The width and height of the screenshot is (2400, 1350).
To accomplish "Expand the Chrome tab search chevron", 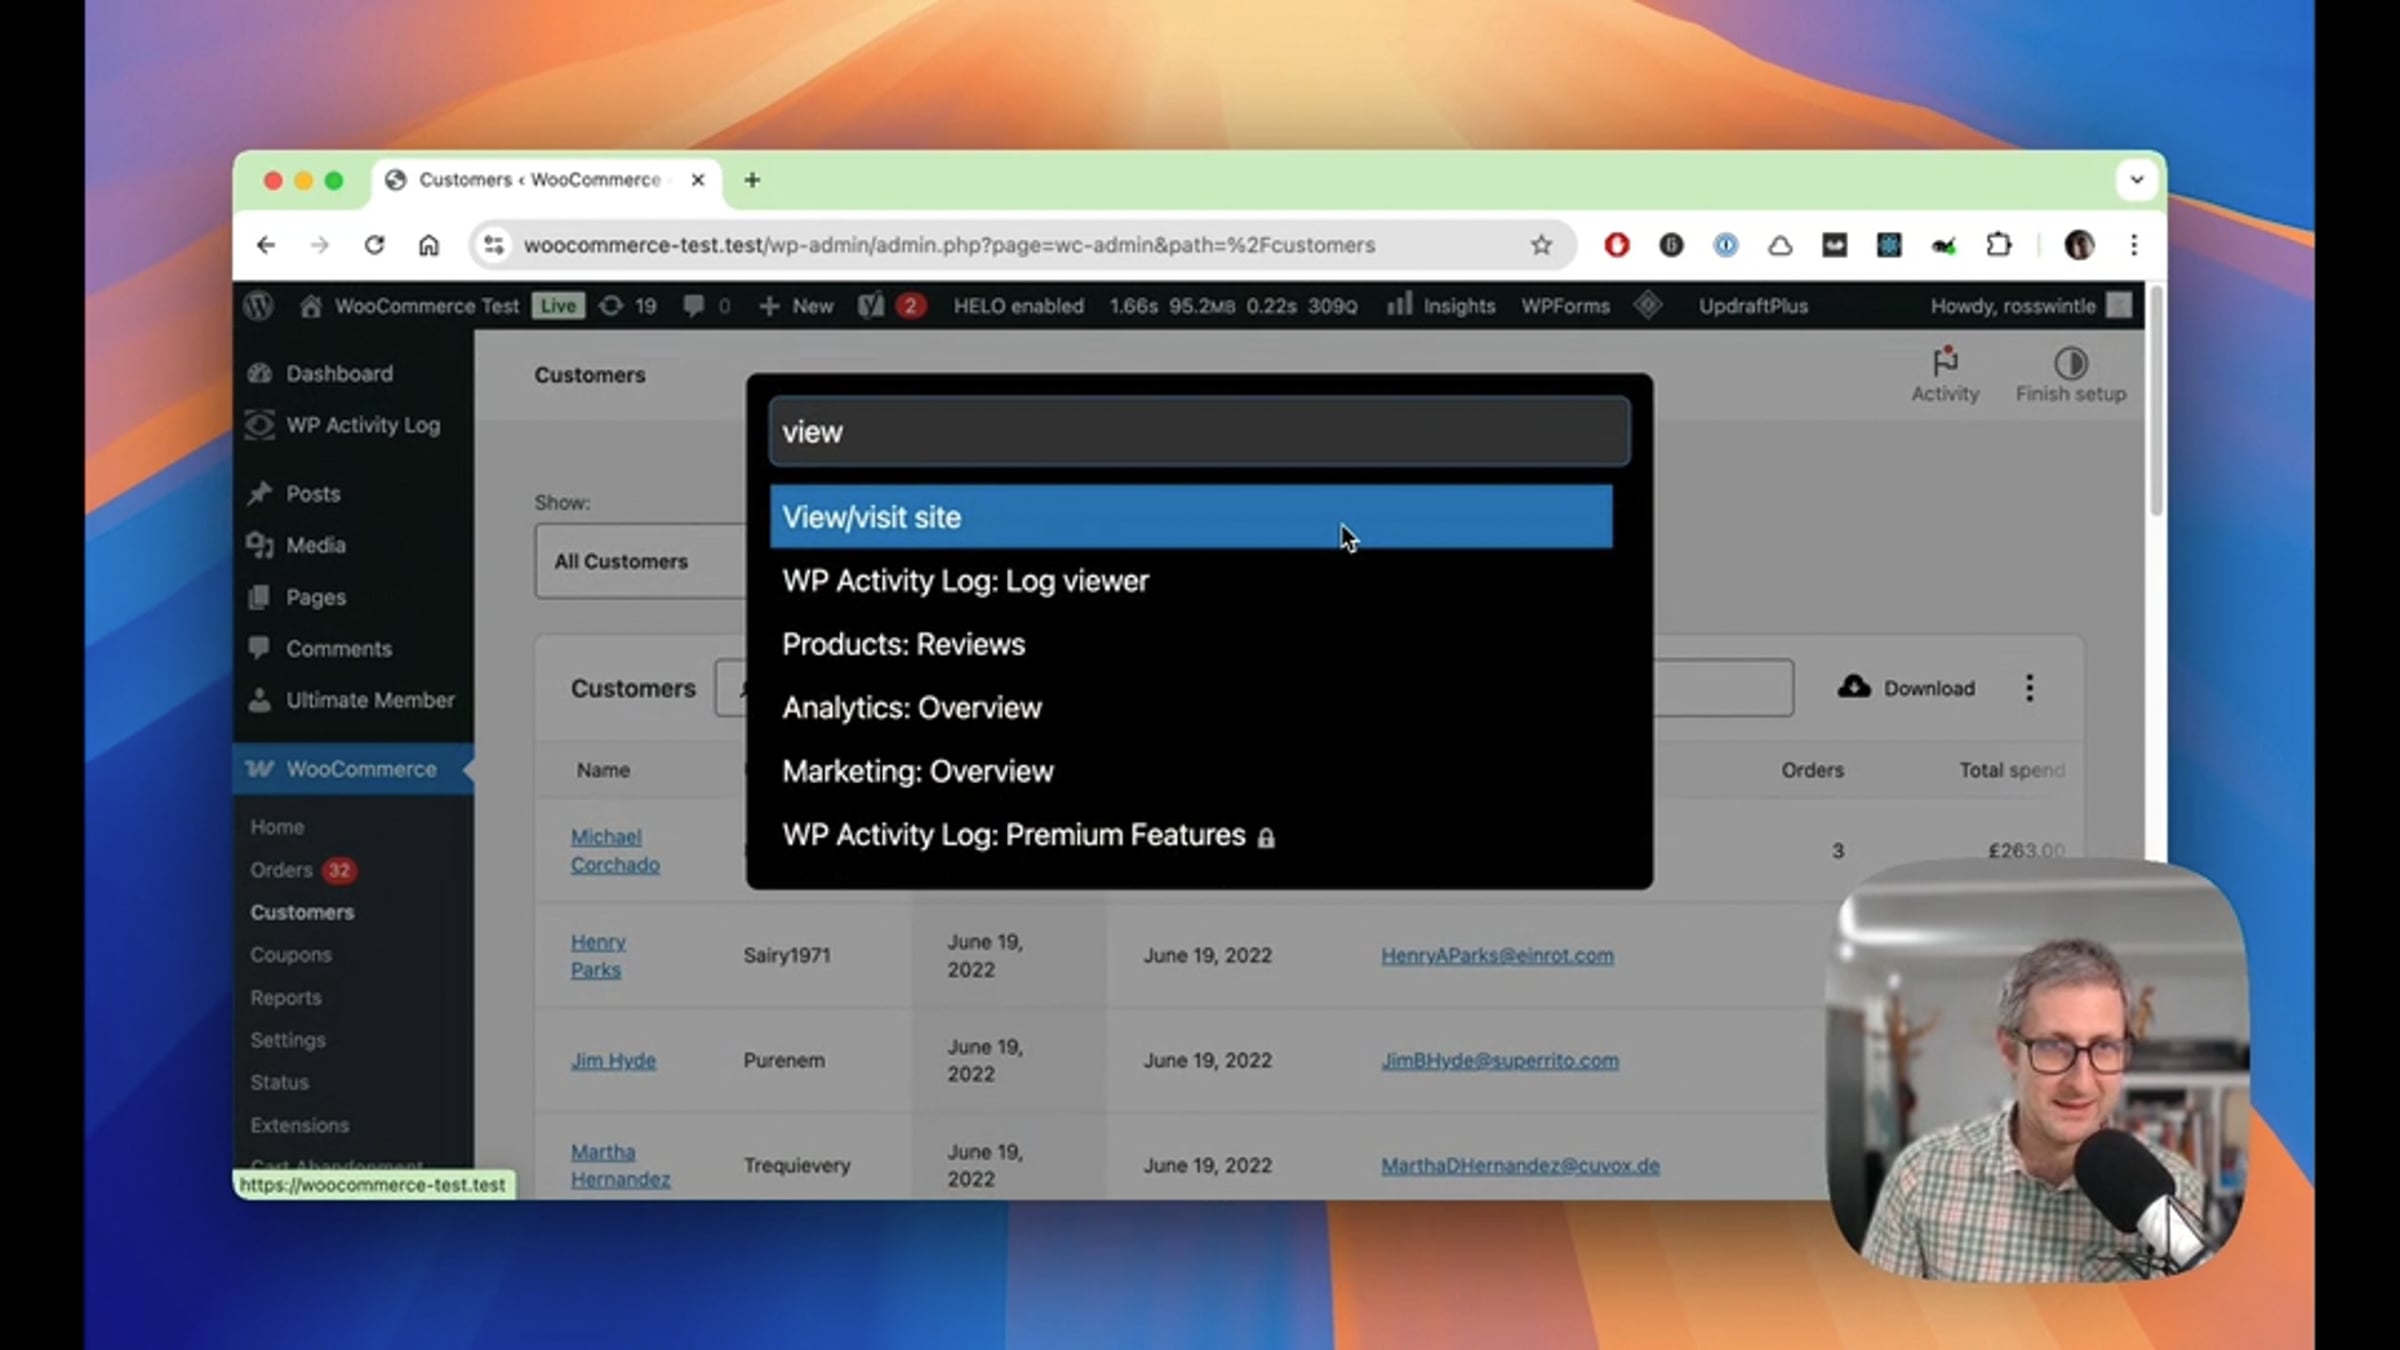I will pyautogui.click(x=2136, y=180).
